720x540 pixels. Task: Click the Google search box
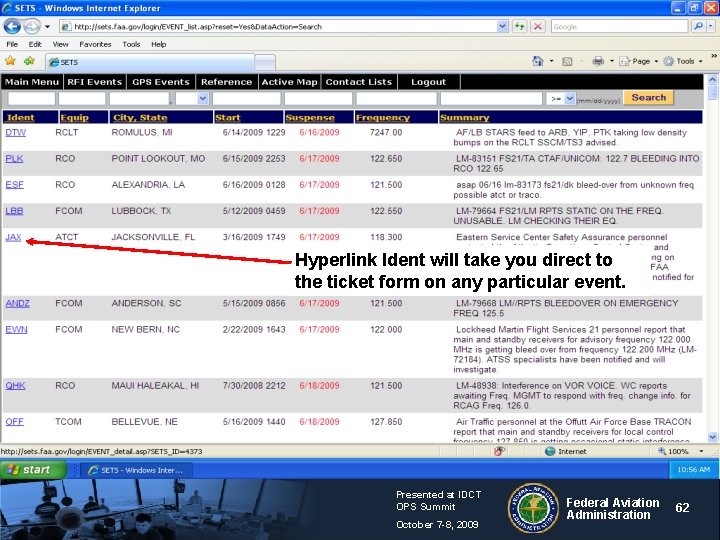click(x=619, y=27)
